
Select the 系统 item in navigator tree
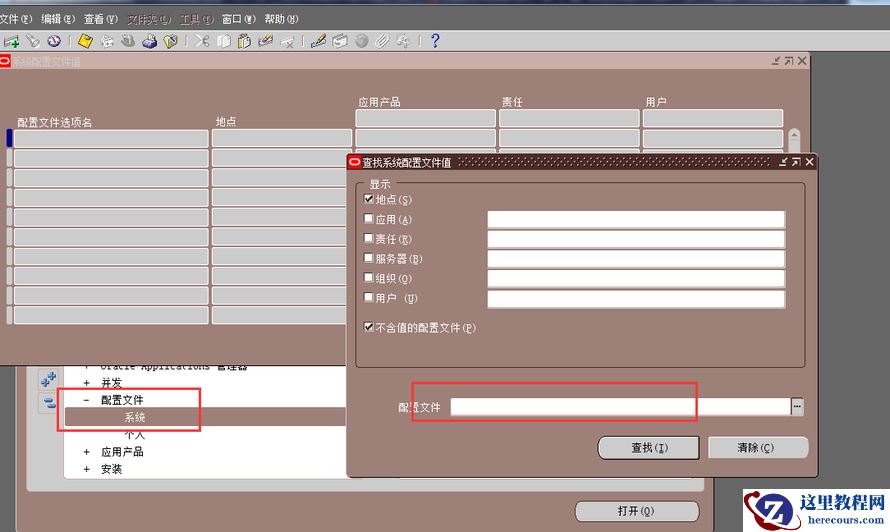click(135, 417)
